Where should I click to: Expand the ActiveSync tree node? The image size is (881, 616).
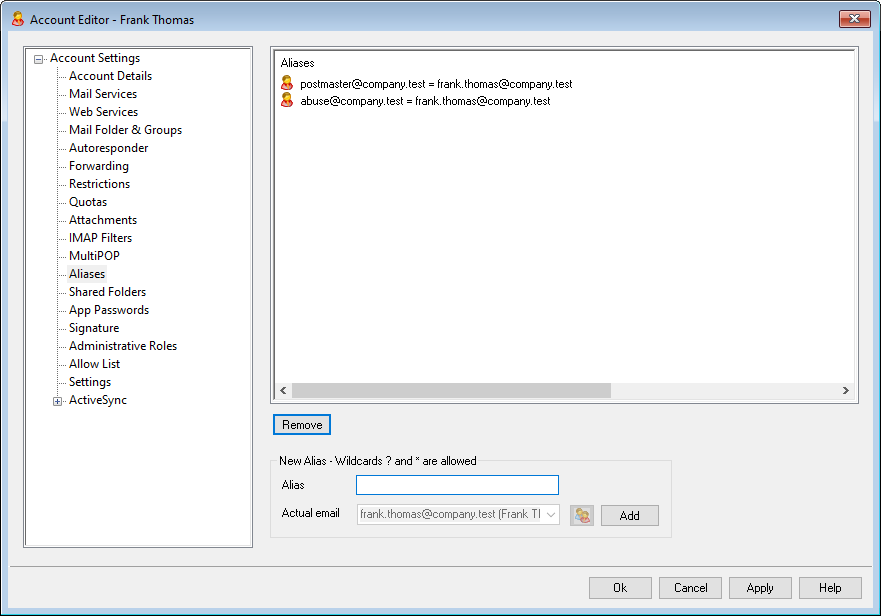pyautogui.click(x=58, y=401)
